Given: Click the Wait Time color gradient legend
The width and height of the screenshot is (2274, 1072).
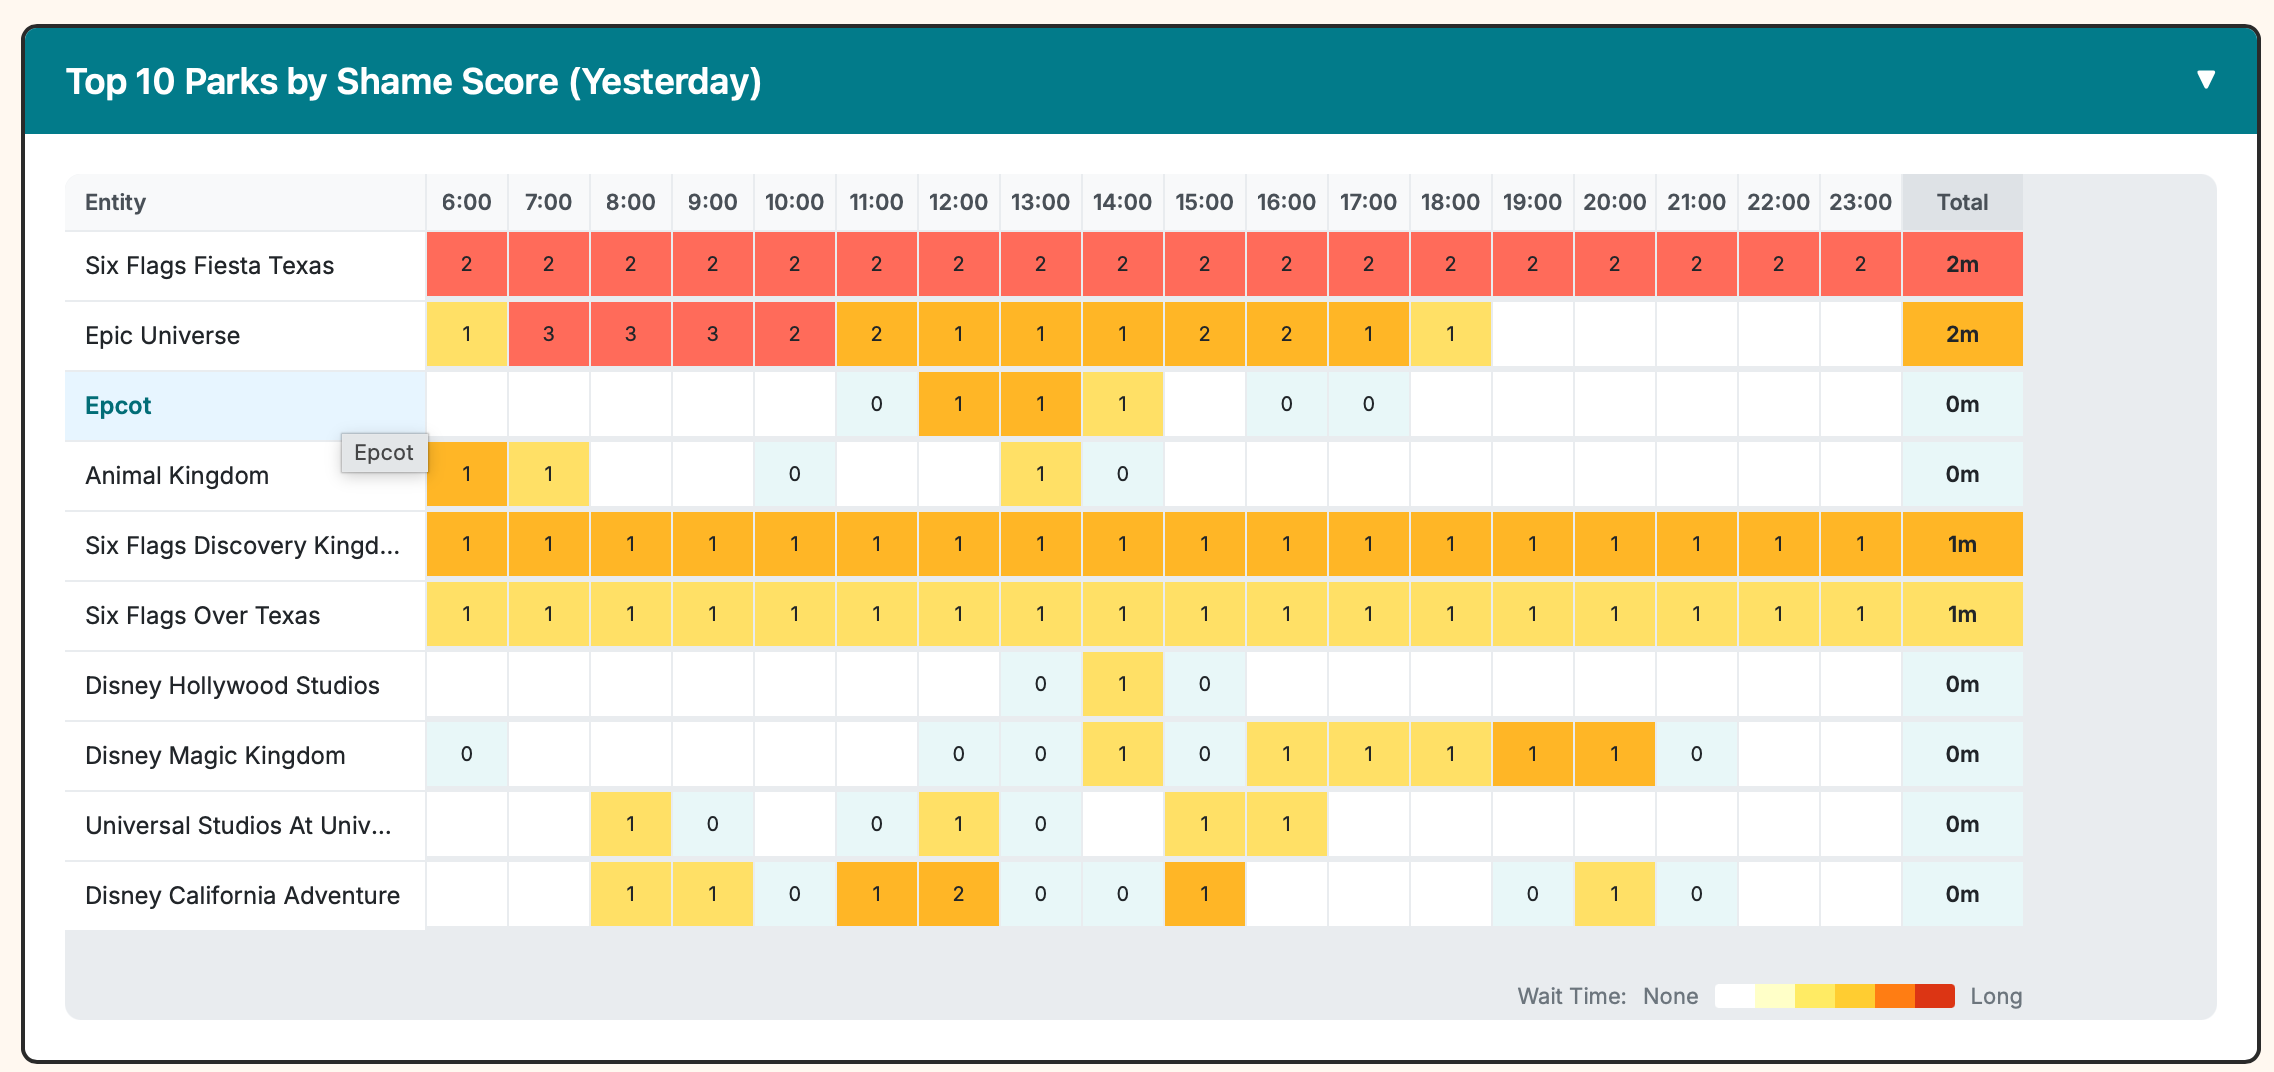Looking at the screenshot, I should pyautogui.click(x=1835, y=995).
